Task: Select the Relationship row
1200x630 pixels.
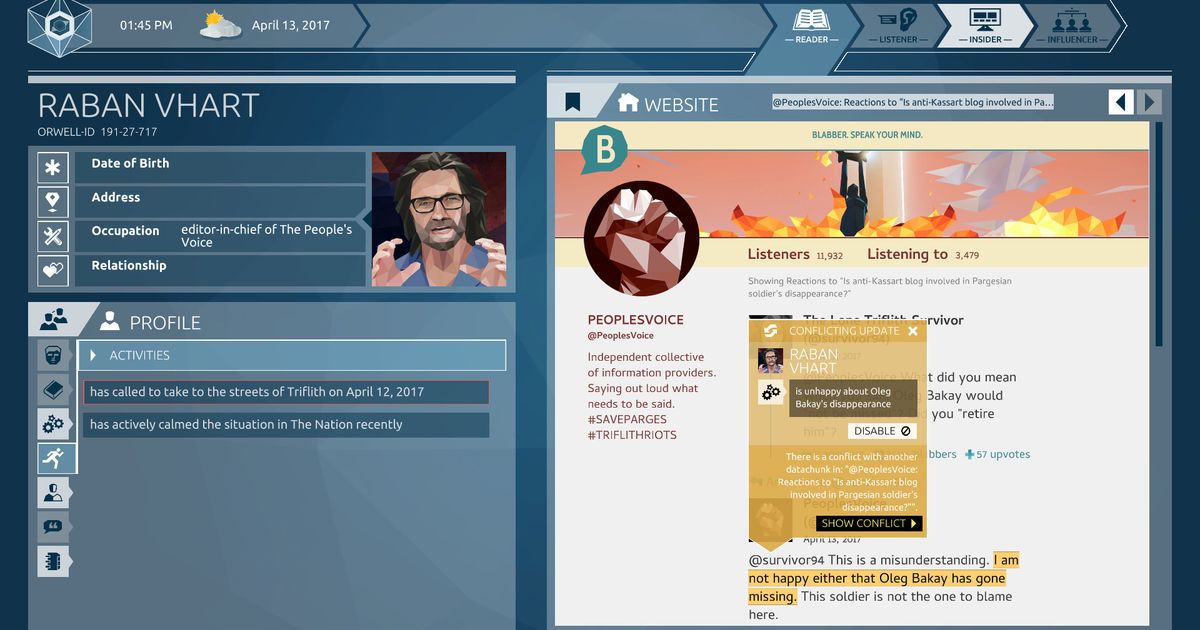Action: point(219,270)
